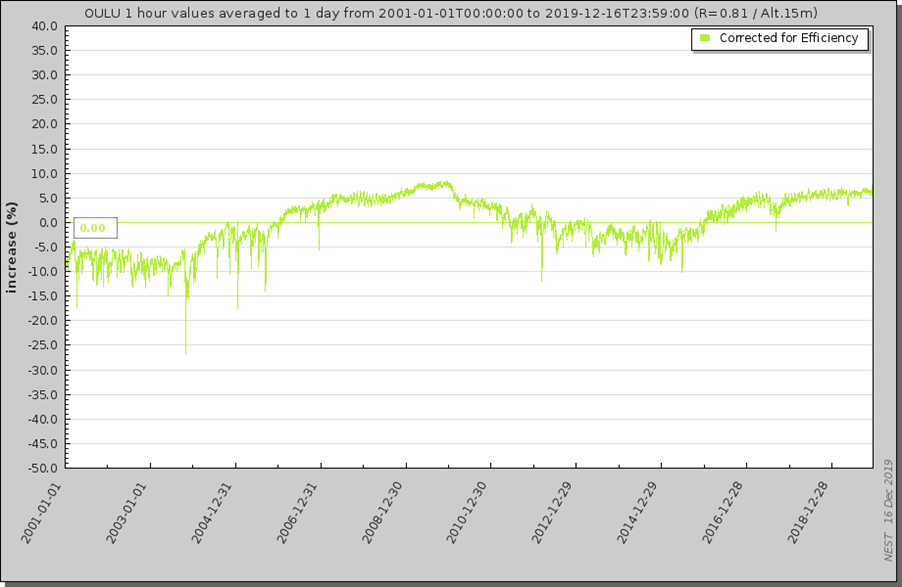Image resolution: width=902 pixels, height=587 pixels.
Task: Click the -30.0 y-axis tick label
Action: pos(43,370)
